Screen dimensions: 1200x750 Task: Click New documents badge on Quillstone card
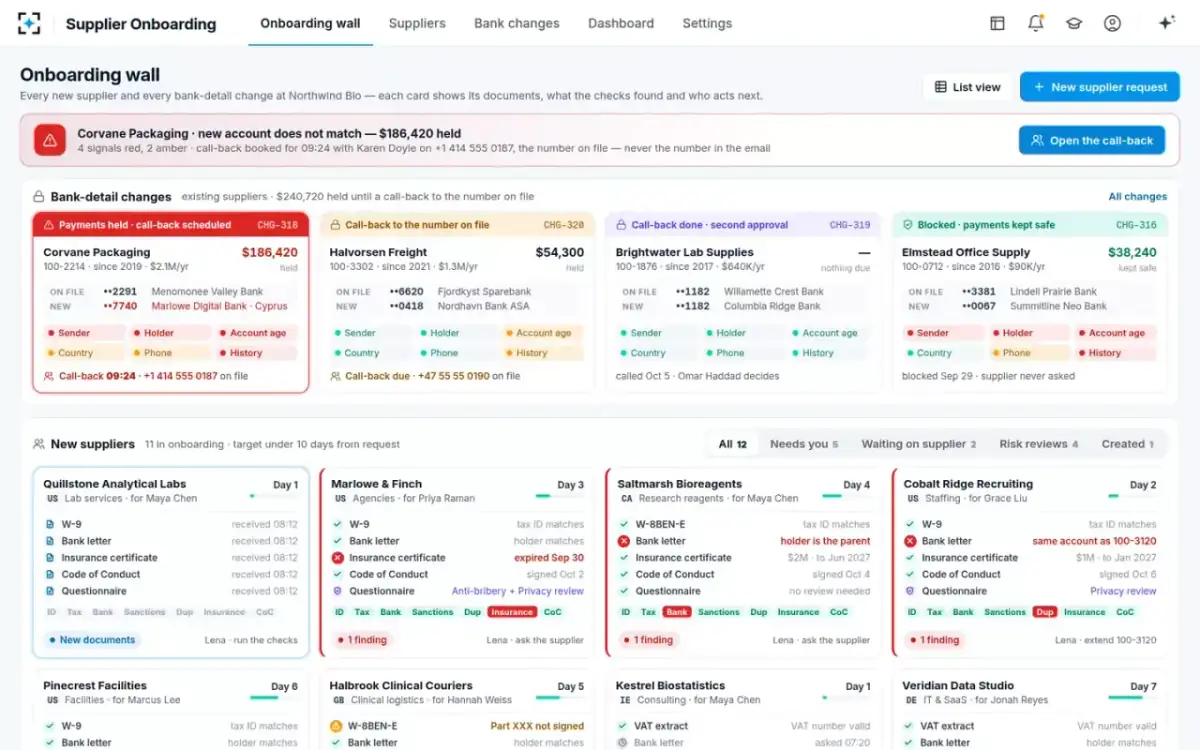(x=92, y=640)
